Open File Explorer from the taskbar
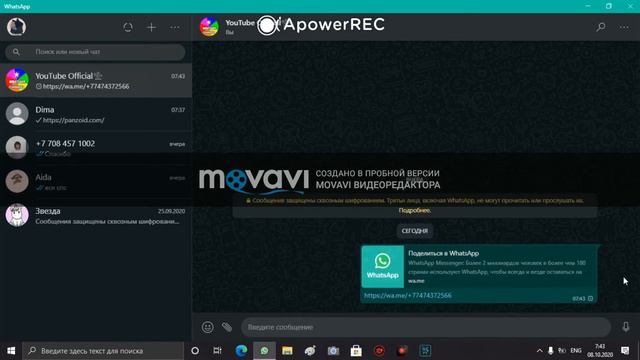The width and height of the screenshot is (640, 360). (287, 351)
